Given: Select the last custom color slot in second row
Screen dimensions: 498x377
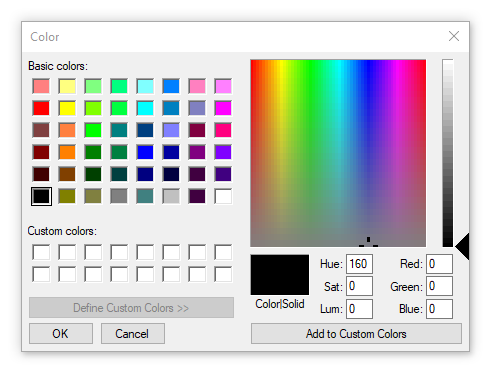Looking at the screenshot, I should click(223, 274).
